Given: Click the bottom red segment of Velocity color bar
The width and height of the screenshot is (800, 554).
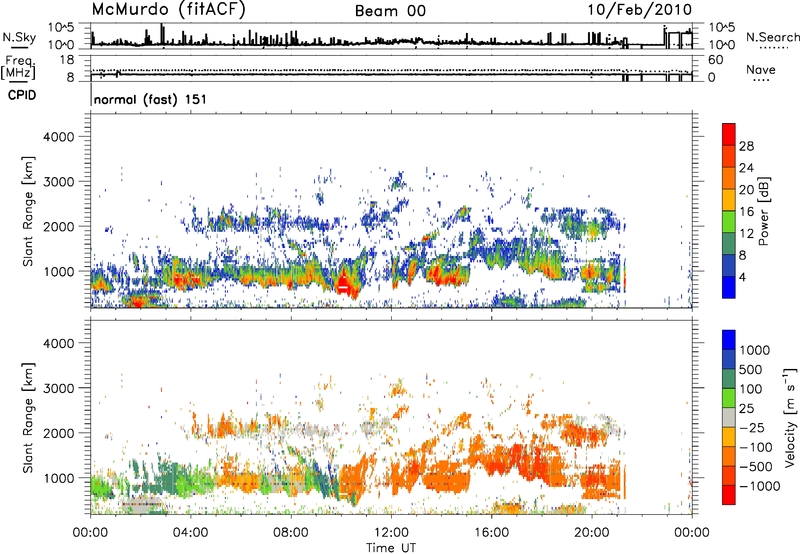Looking at the screenshot, I should [729, 495].
